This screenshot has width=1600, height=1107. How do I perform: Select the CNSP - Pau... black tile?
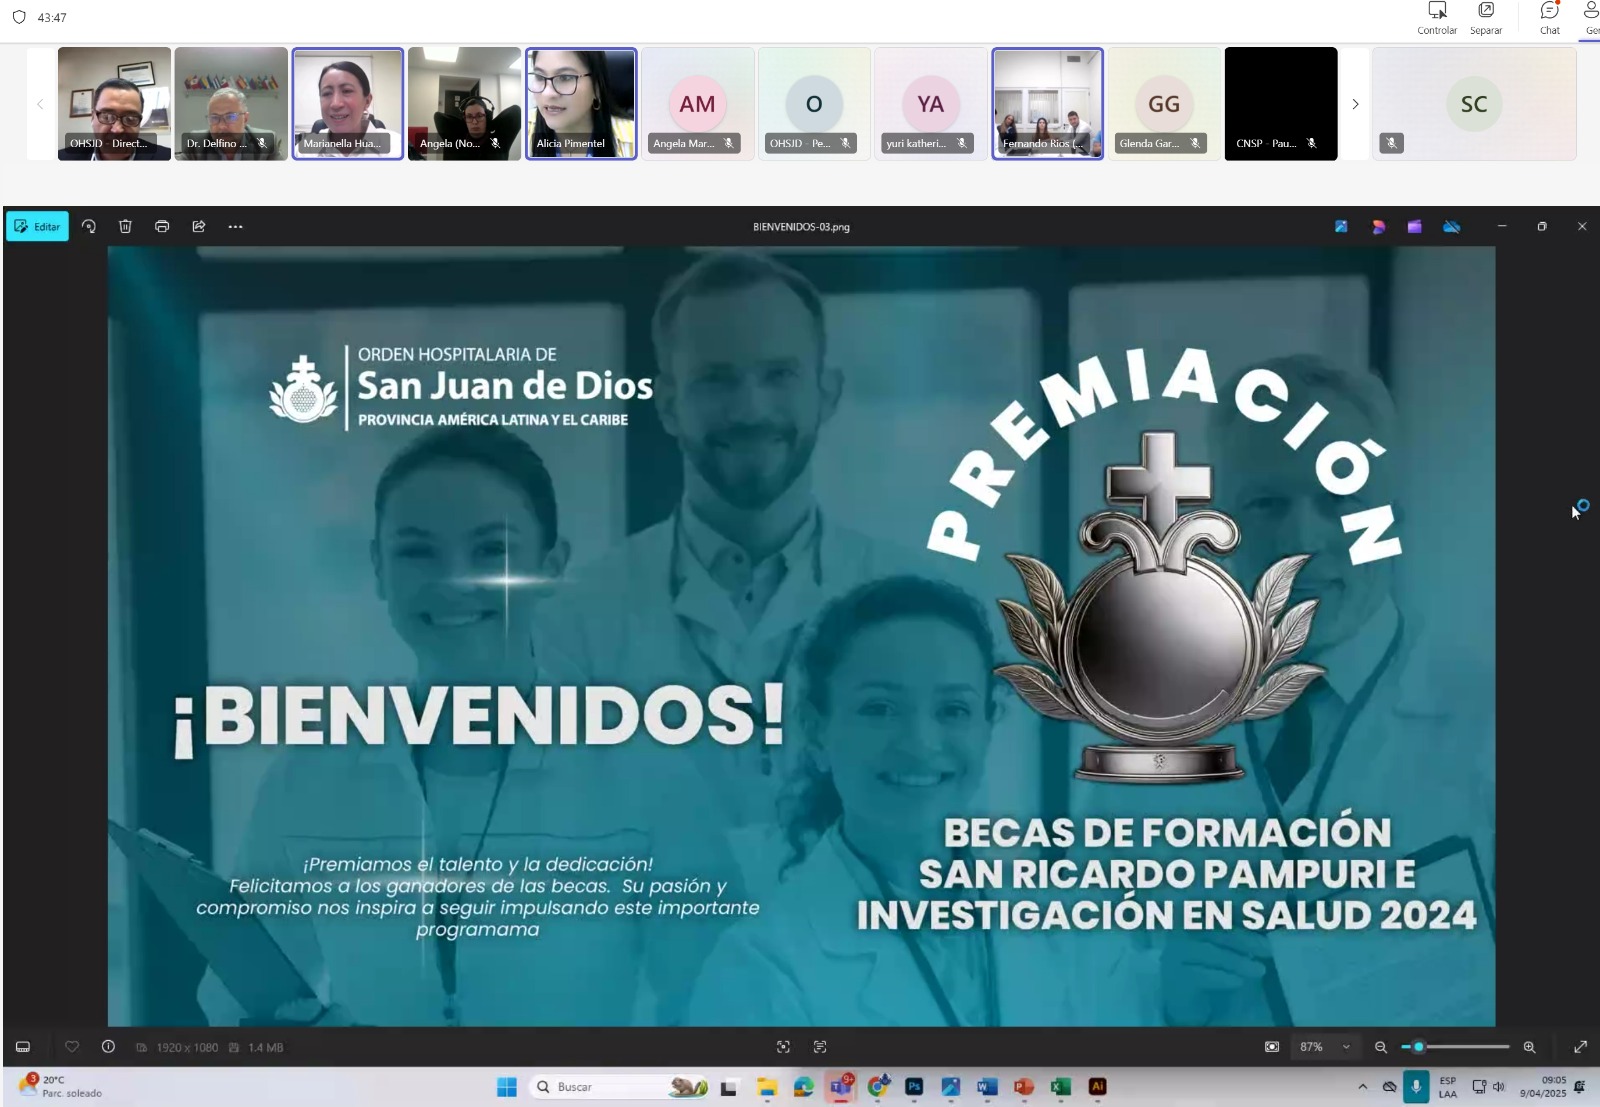pos(1281,104)
